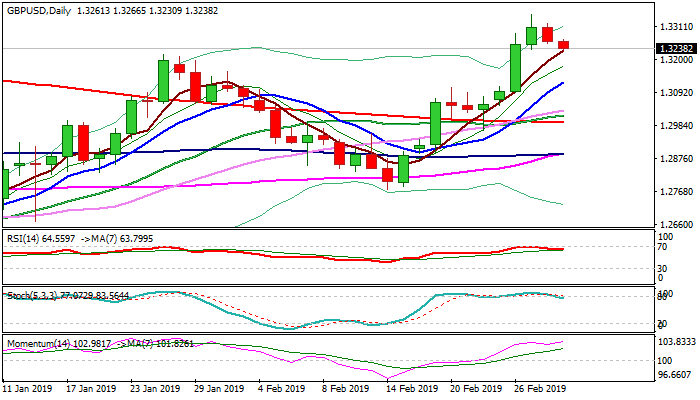Select the tall green candle near 26 Feb
The height and width of the screenshot is (400, 700).
516,68
